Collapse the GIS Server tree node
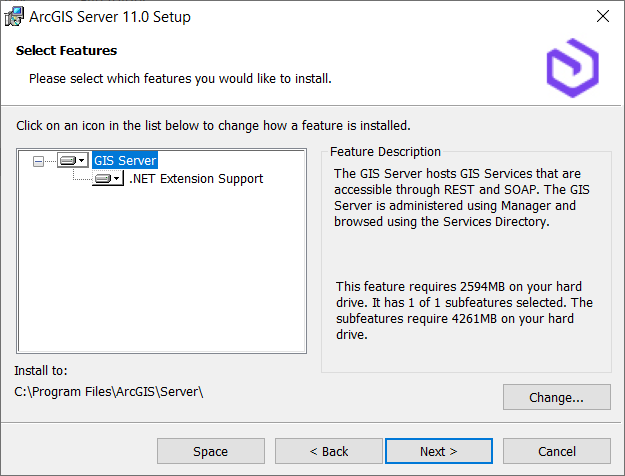Viewport: 625px width, 476px height. [x=39, y=160]
